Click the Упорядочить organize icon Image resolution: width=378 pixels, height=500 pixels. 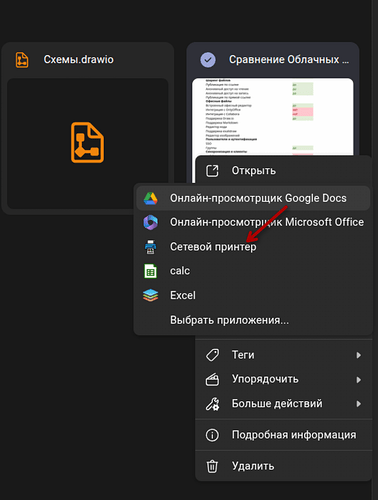tap(212, 379)
